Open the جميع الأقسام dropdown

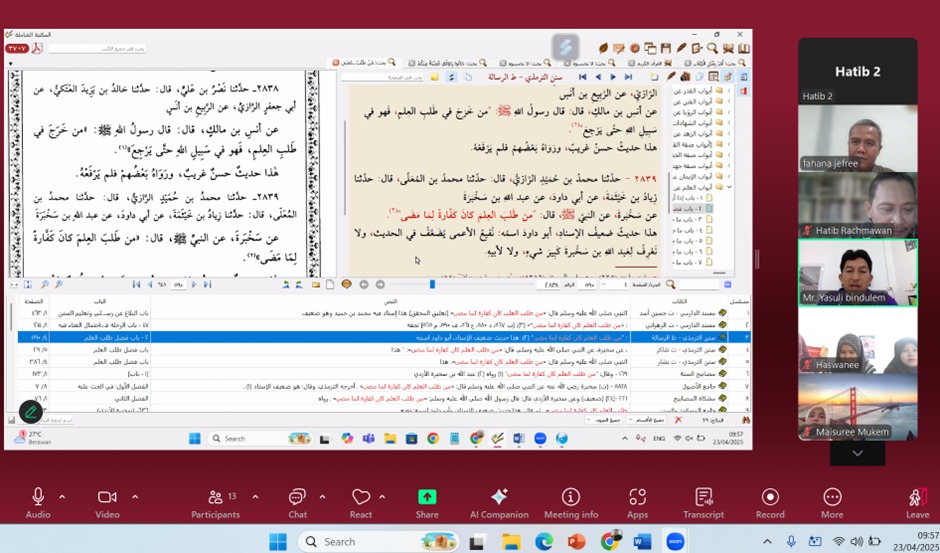tap(646, 420)
